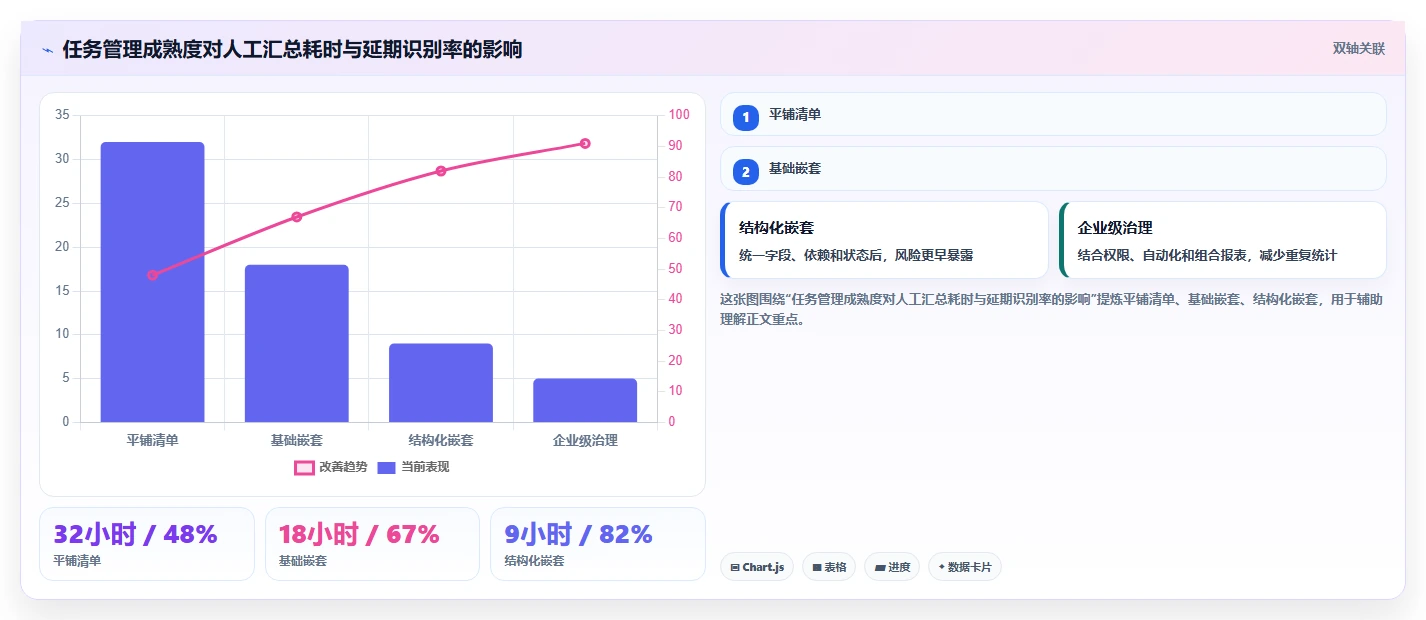Click the right axis value 100
1426x620 pixels.
[x=680, y=115]
